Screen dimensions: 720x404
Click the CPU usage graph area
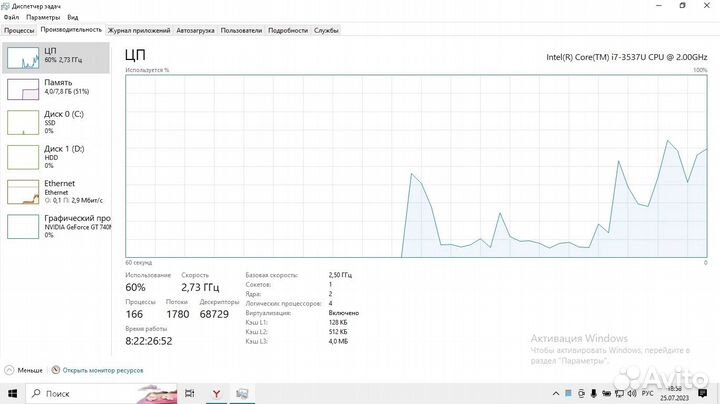(416, 166)
